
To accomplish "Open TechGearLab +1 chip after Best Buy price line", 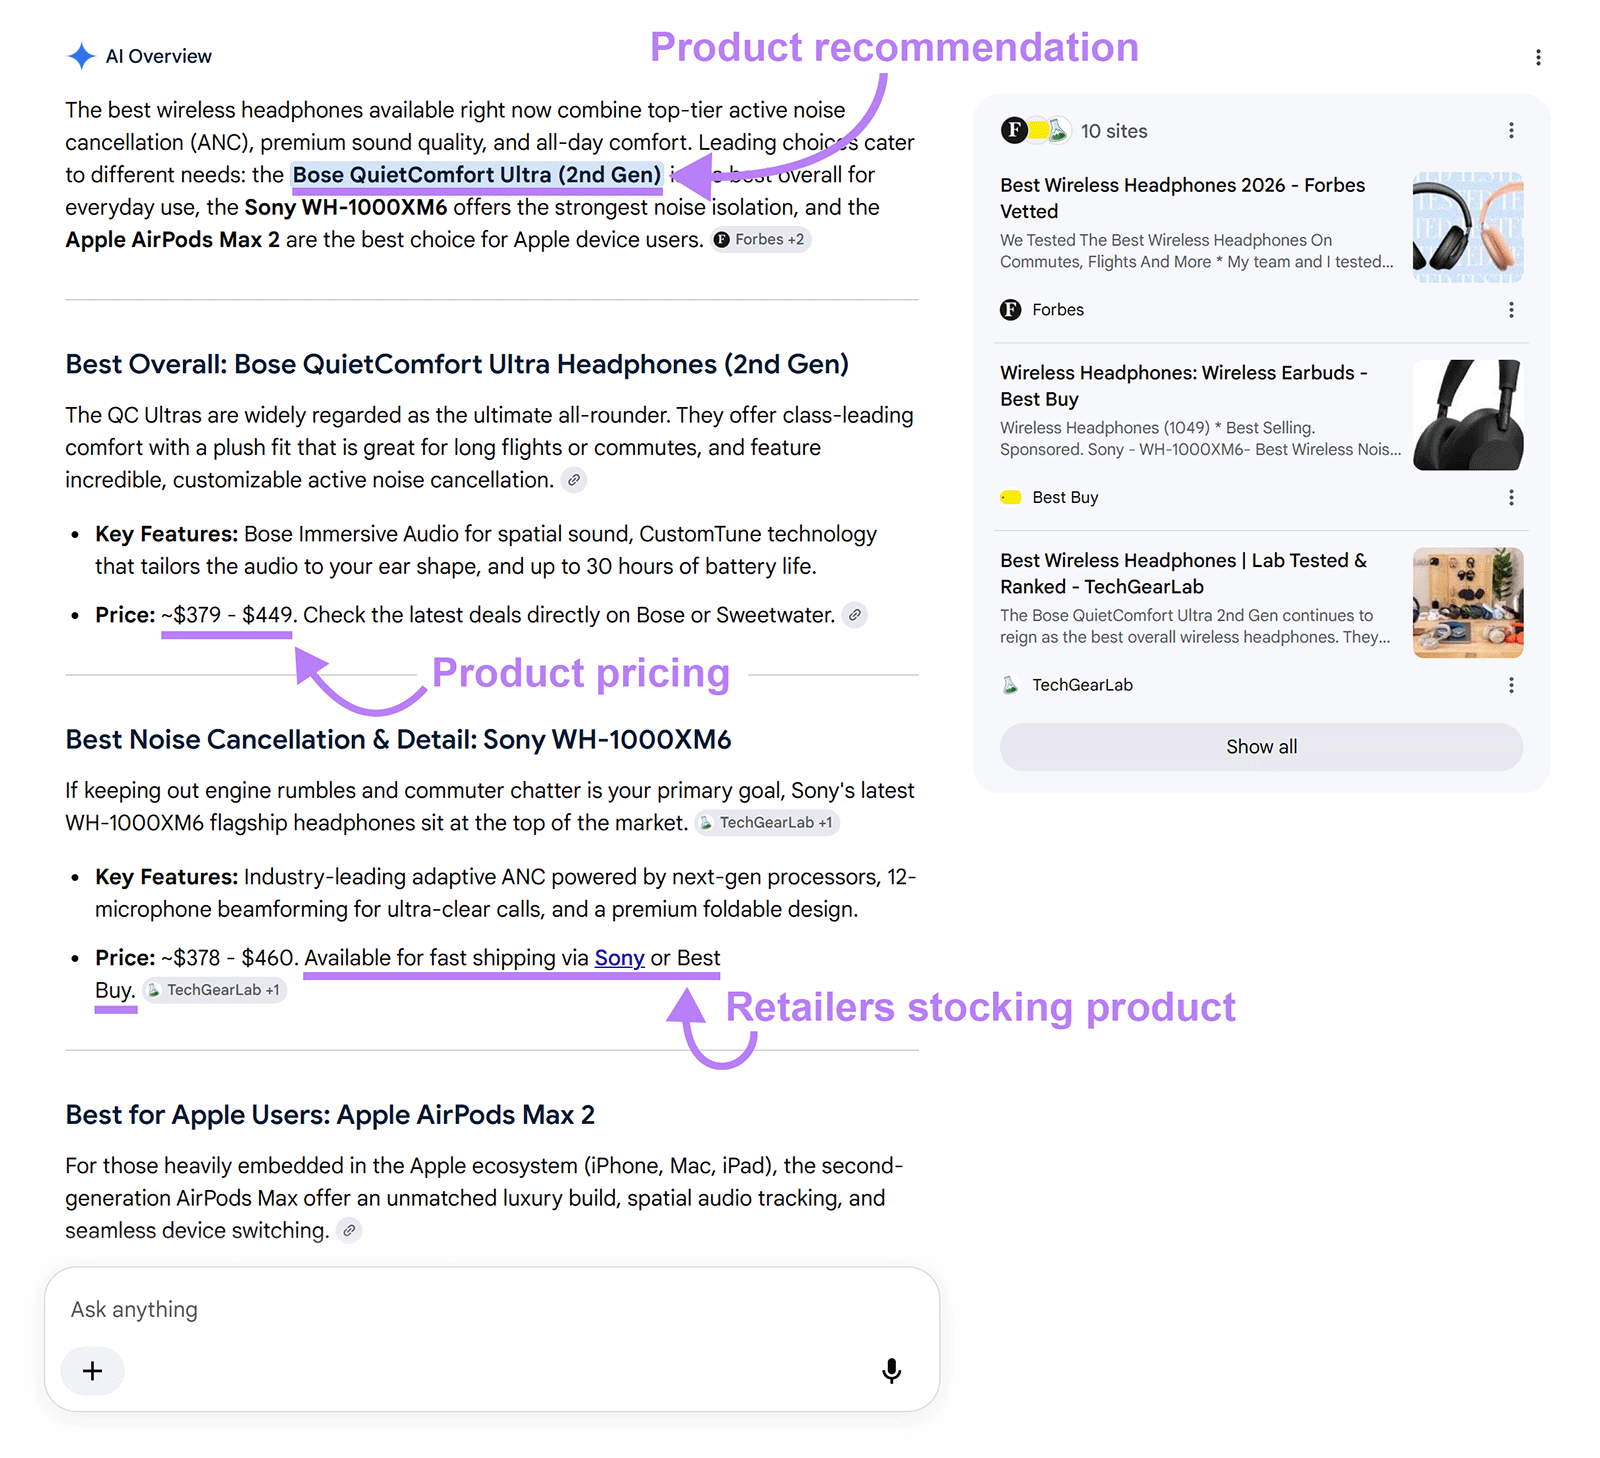I will click(x=215, y=990).
